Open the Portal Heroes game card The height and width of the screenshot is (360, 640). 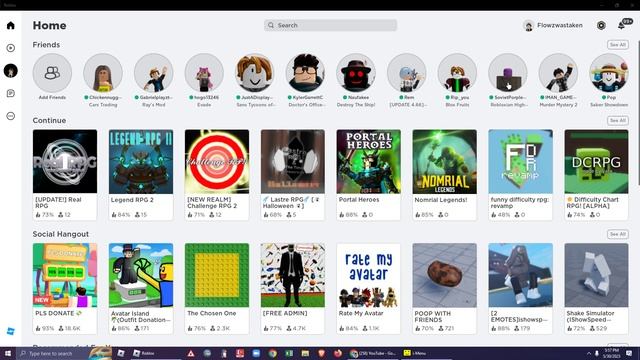(369, 175)
